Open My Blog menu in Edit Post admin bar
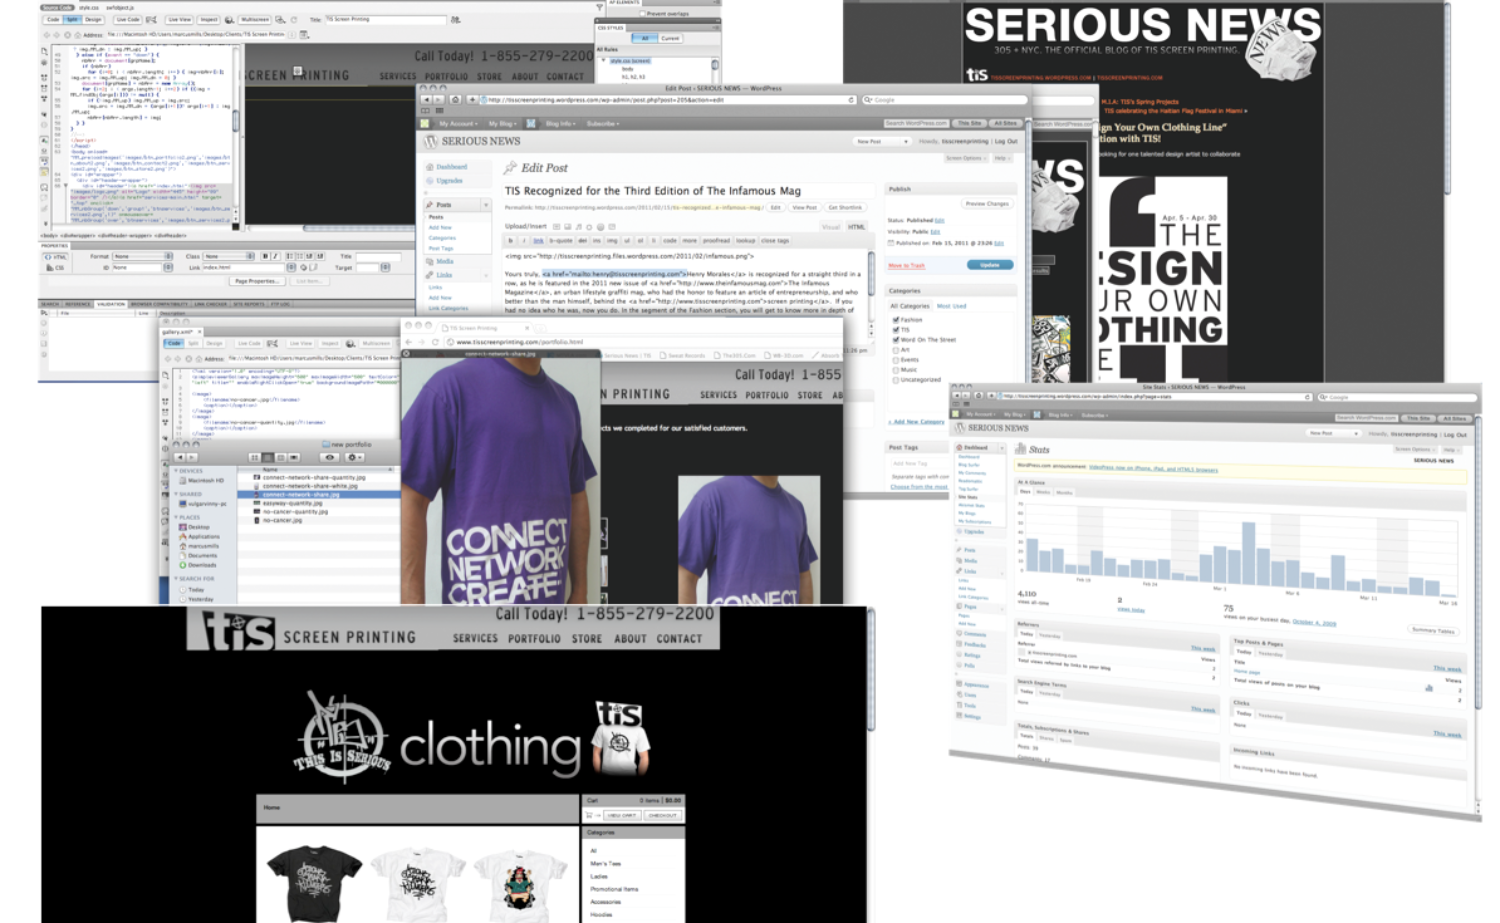 pos(502,124)
